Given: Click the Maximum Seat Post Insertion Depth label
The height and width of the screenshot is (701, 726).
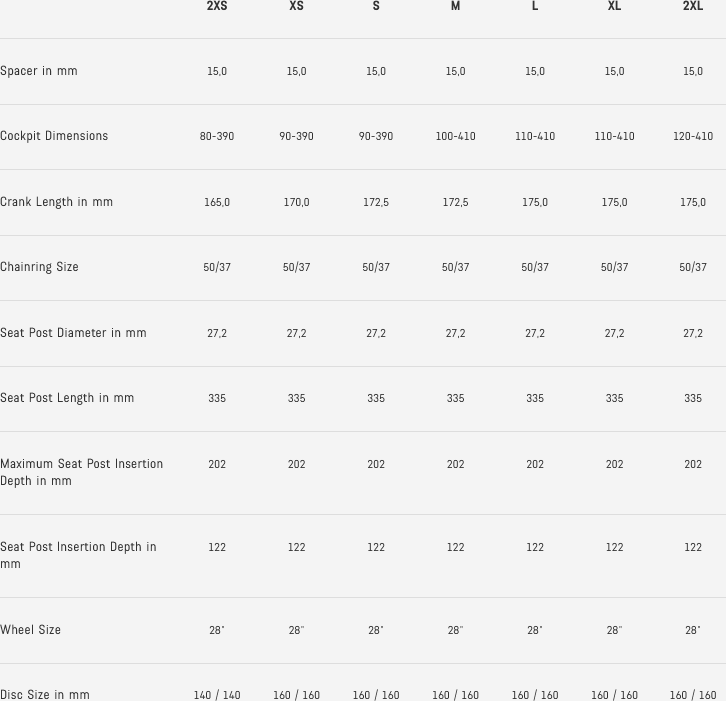Looking at the screenshot, I should tap(81, 472).
